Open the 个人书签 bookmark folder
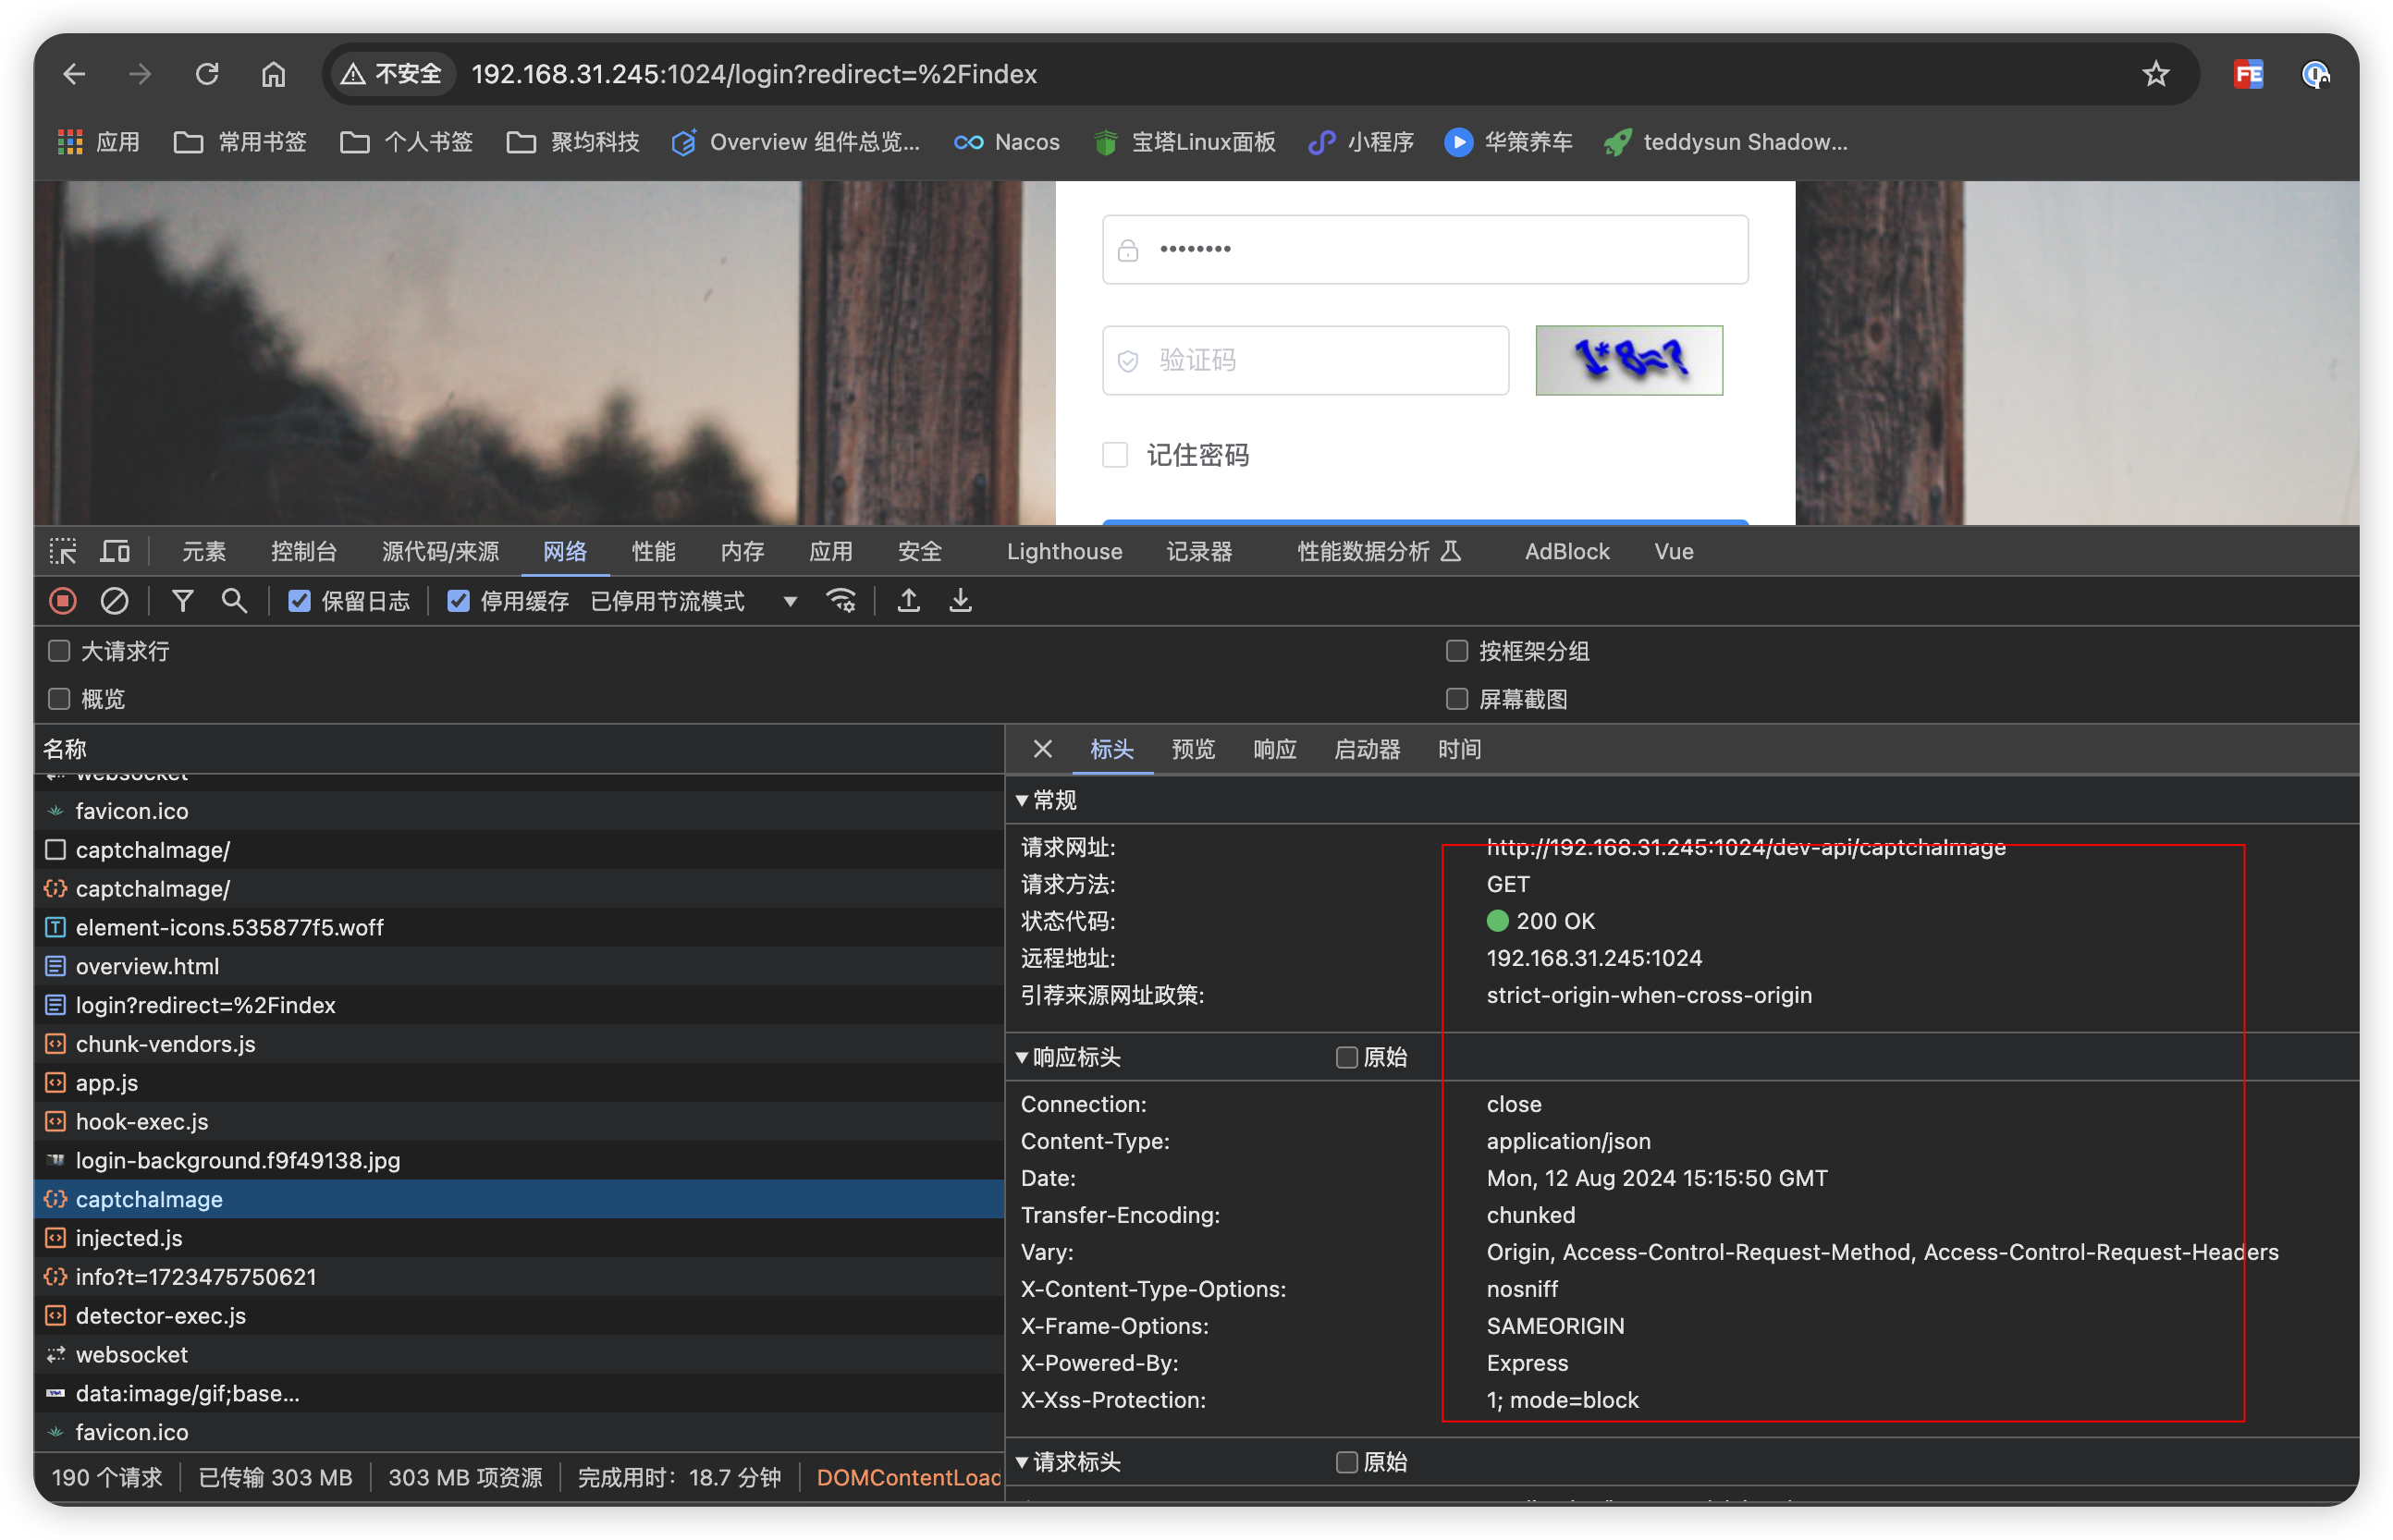The width and height of the screenshot is (2393, 1540). [406, 142]
